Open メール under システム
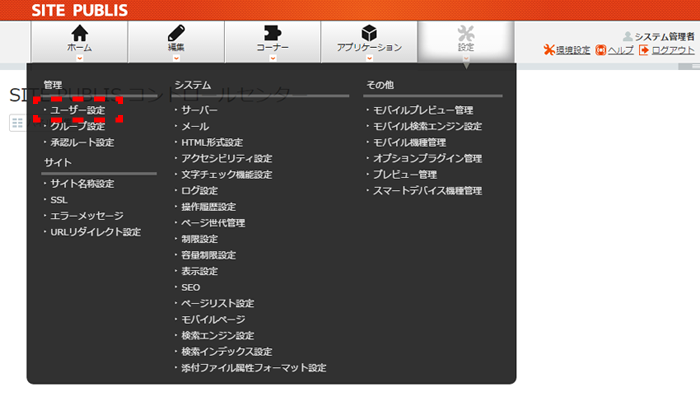700x420 pixels. [195, 126]
